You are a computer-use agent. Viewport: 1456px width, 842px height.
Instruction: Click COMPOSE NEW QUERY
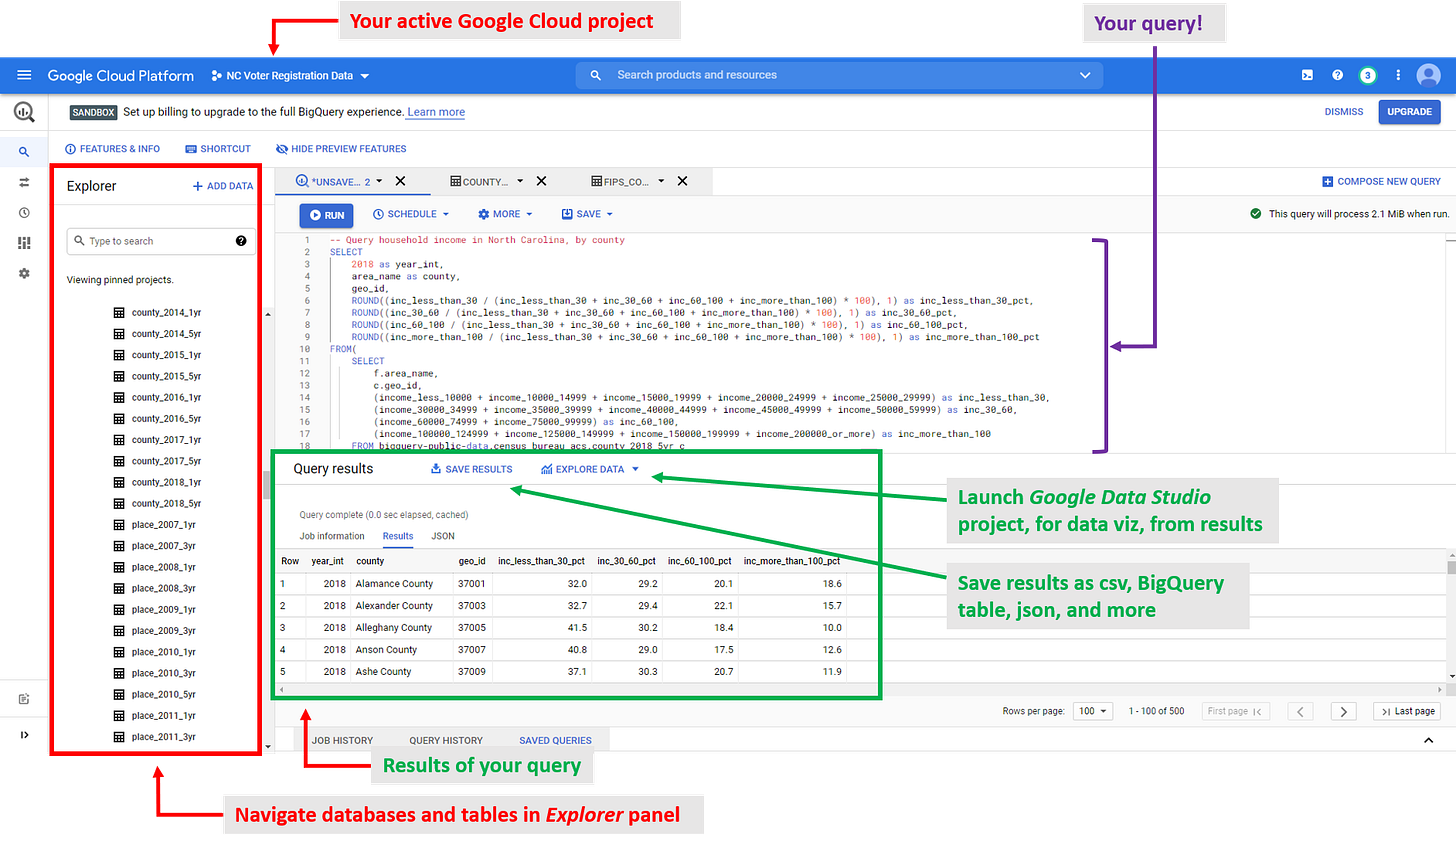point(1381,182)
